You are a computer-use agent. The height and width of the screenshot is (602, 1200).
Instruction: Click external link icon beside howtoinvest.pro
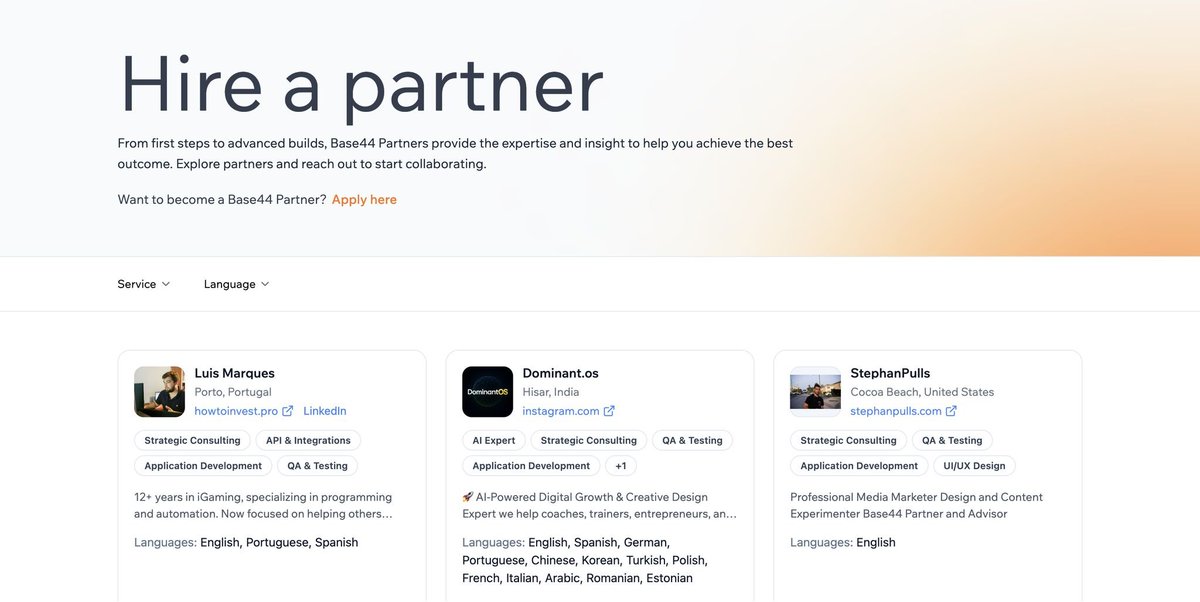pos(288,411)
